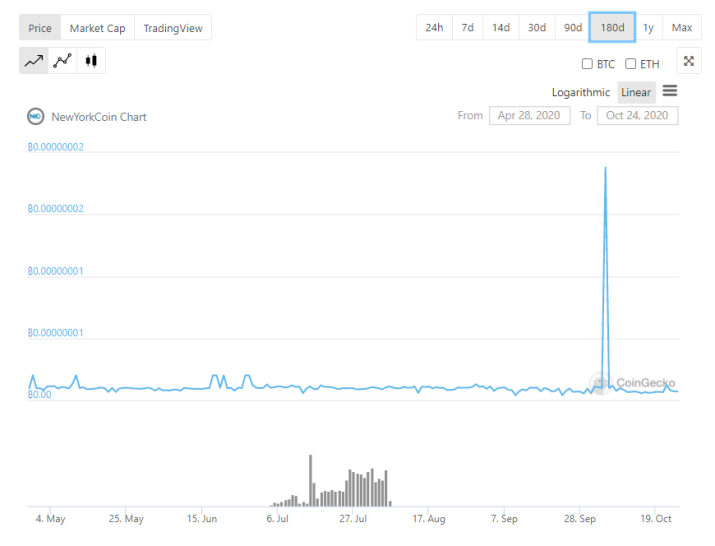The image size is (715, 546).
Task: Click the 7. Sep axis label
Action: [504, 519]
